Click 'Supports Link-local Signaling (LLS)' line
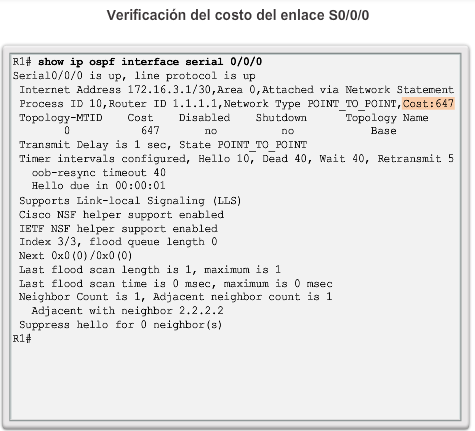The width and height of the screenshot is (475, 431). pos(130,201)
